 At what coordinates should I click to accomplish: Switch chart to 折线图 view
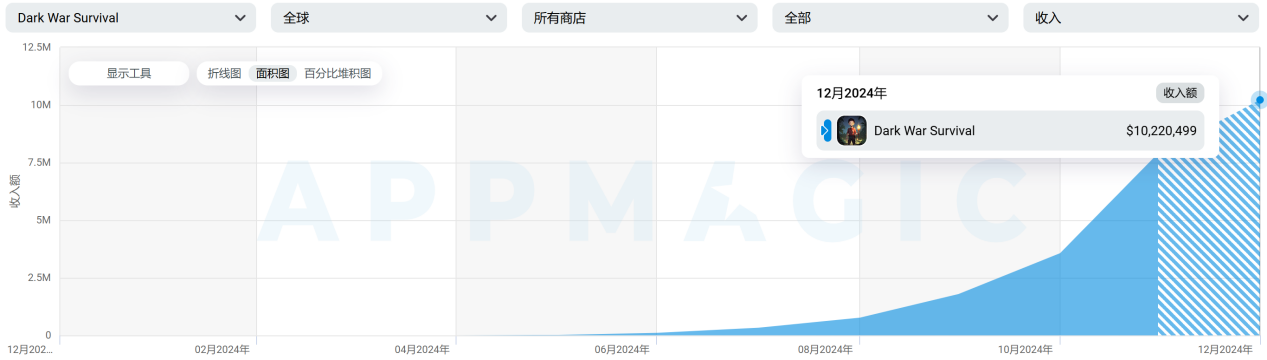click(224, 73)
